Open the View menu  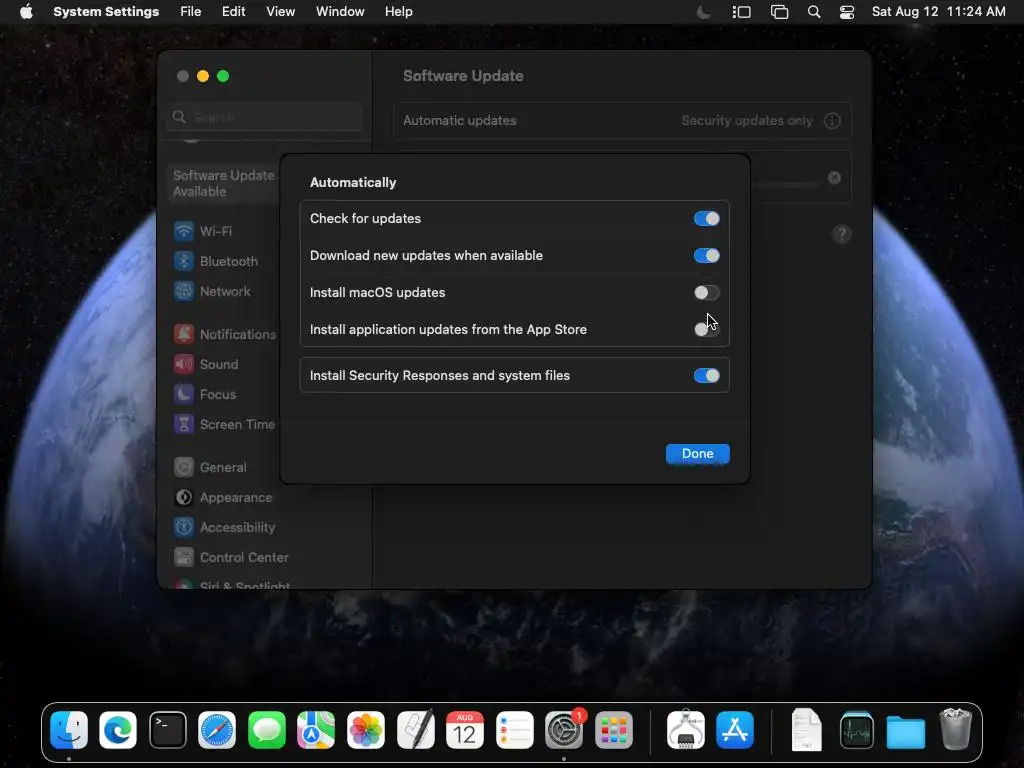[x=280, y=12]
